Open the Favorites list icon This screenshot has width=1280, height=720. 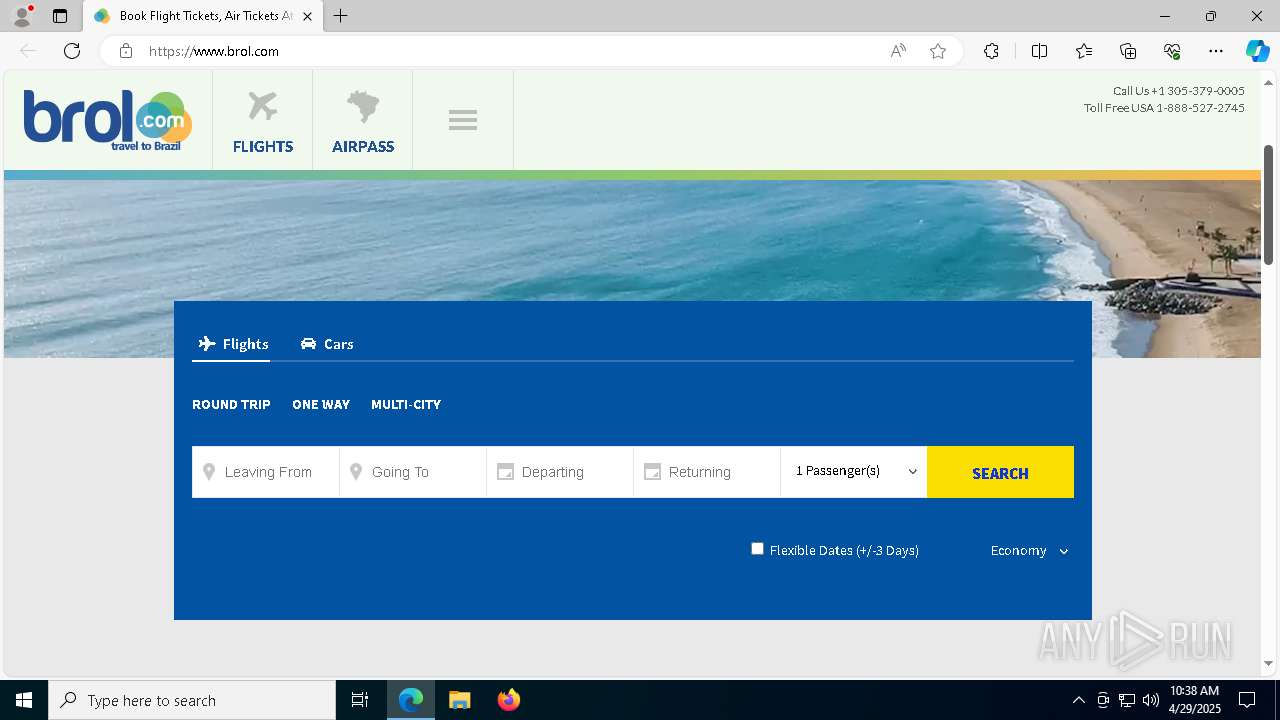click(1084, 51)
